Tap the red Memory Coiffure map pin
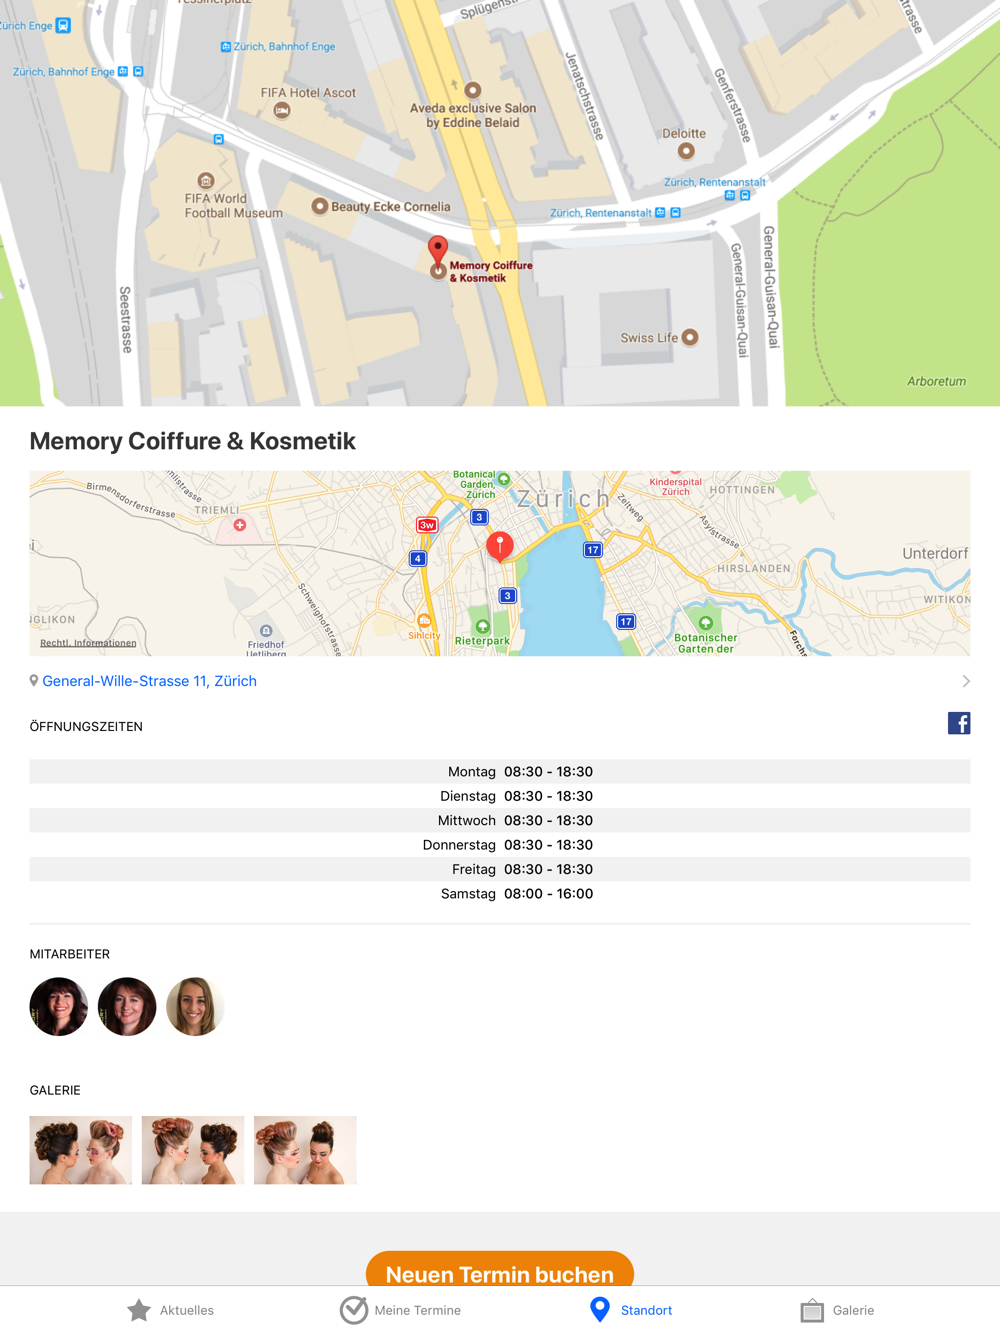Screen dimensions: 1000x1334 [x=438, y=250]
